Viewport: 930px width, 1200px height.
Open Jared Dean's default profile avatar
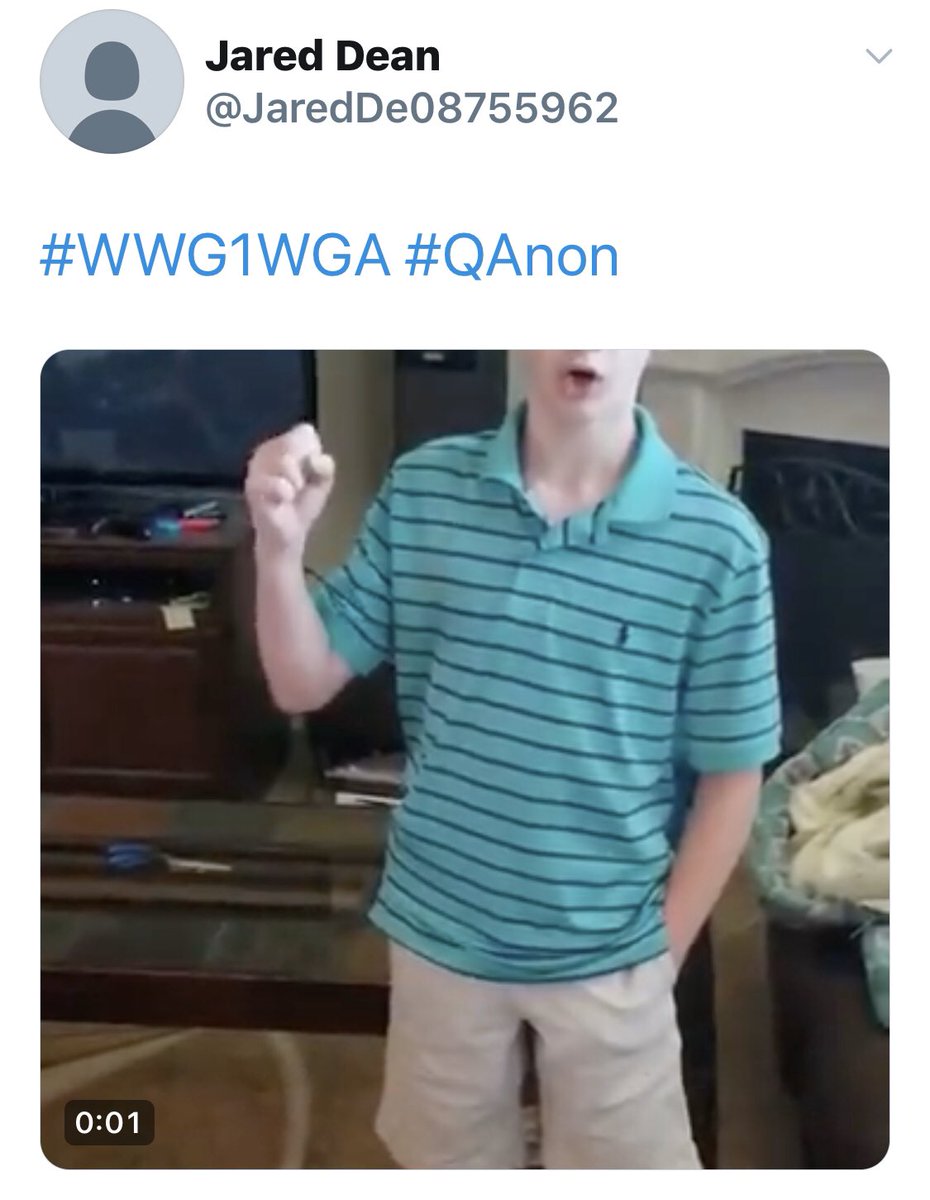tap(112, 82)
